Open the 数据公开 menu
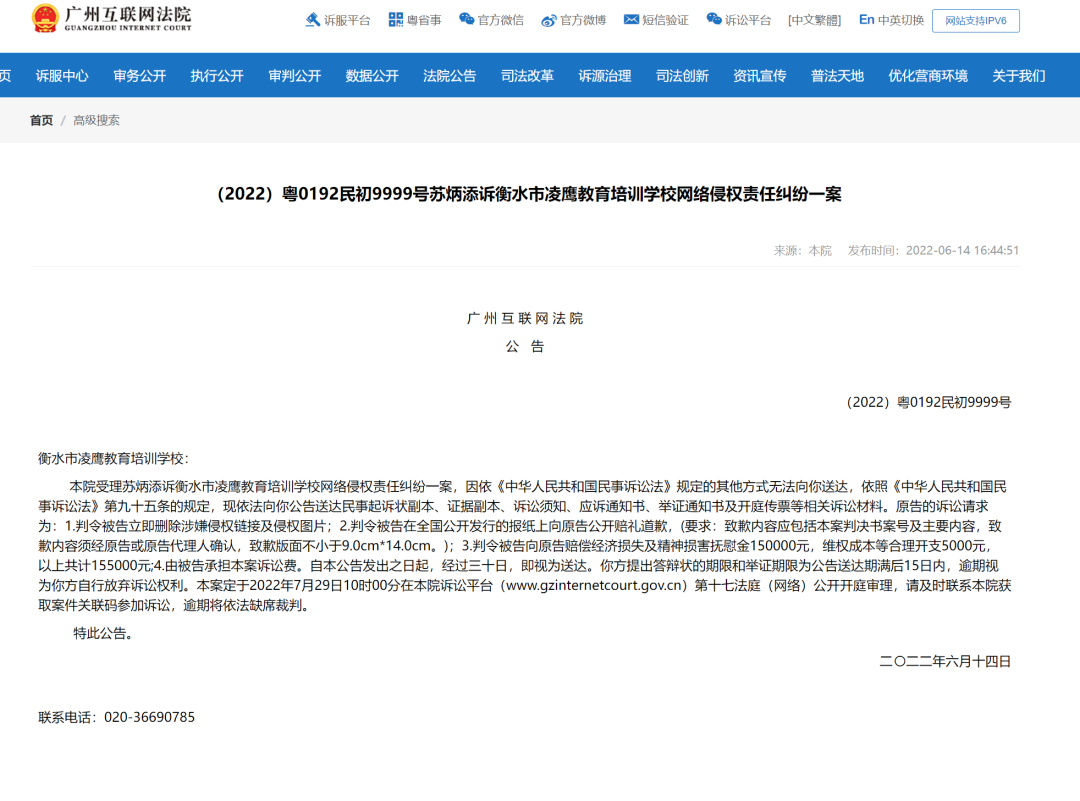This screenshot has width=1080, height=801. click(372, 76)
